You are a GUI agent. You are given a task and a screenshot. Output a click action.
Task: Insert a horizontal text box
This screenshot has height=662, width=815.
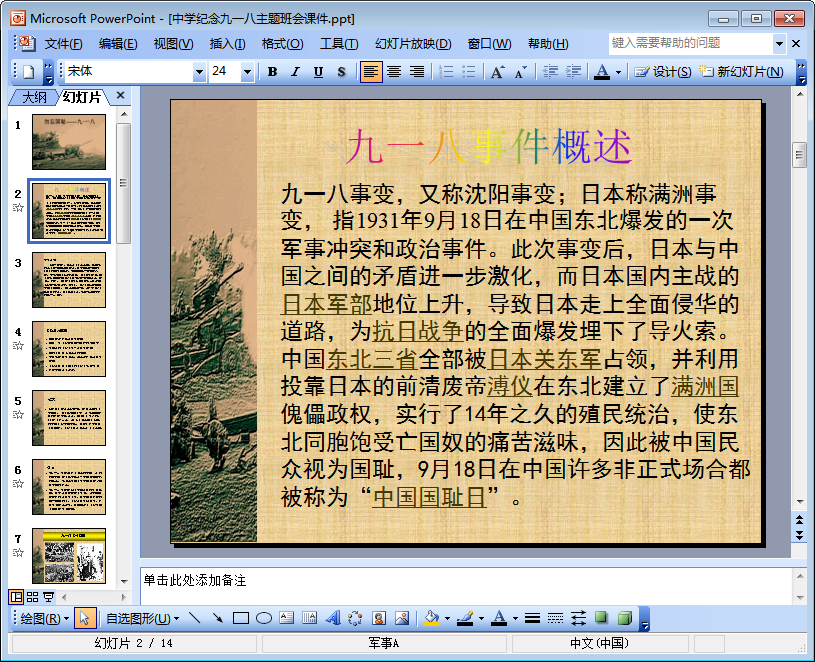click(286, 618)
